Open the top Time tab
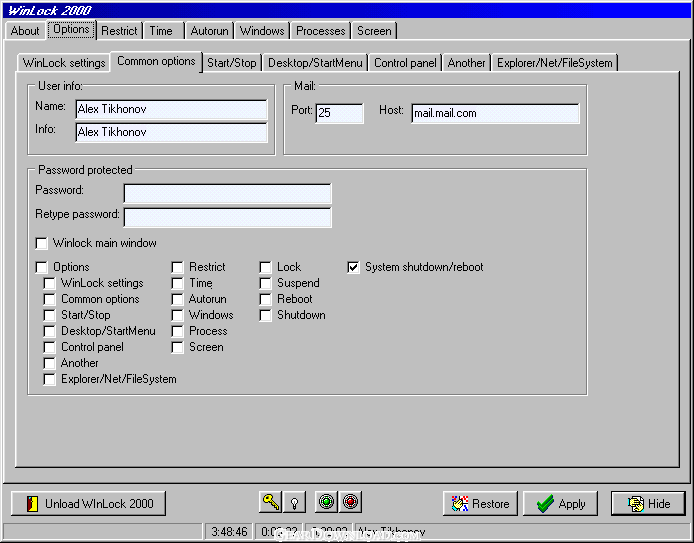Viewport: 694px width, 543px height. click(161, 31)
